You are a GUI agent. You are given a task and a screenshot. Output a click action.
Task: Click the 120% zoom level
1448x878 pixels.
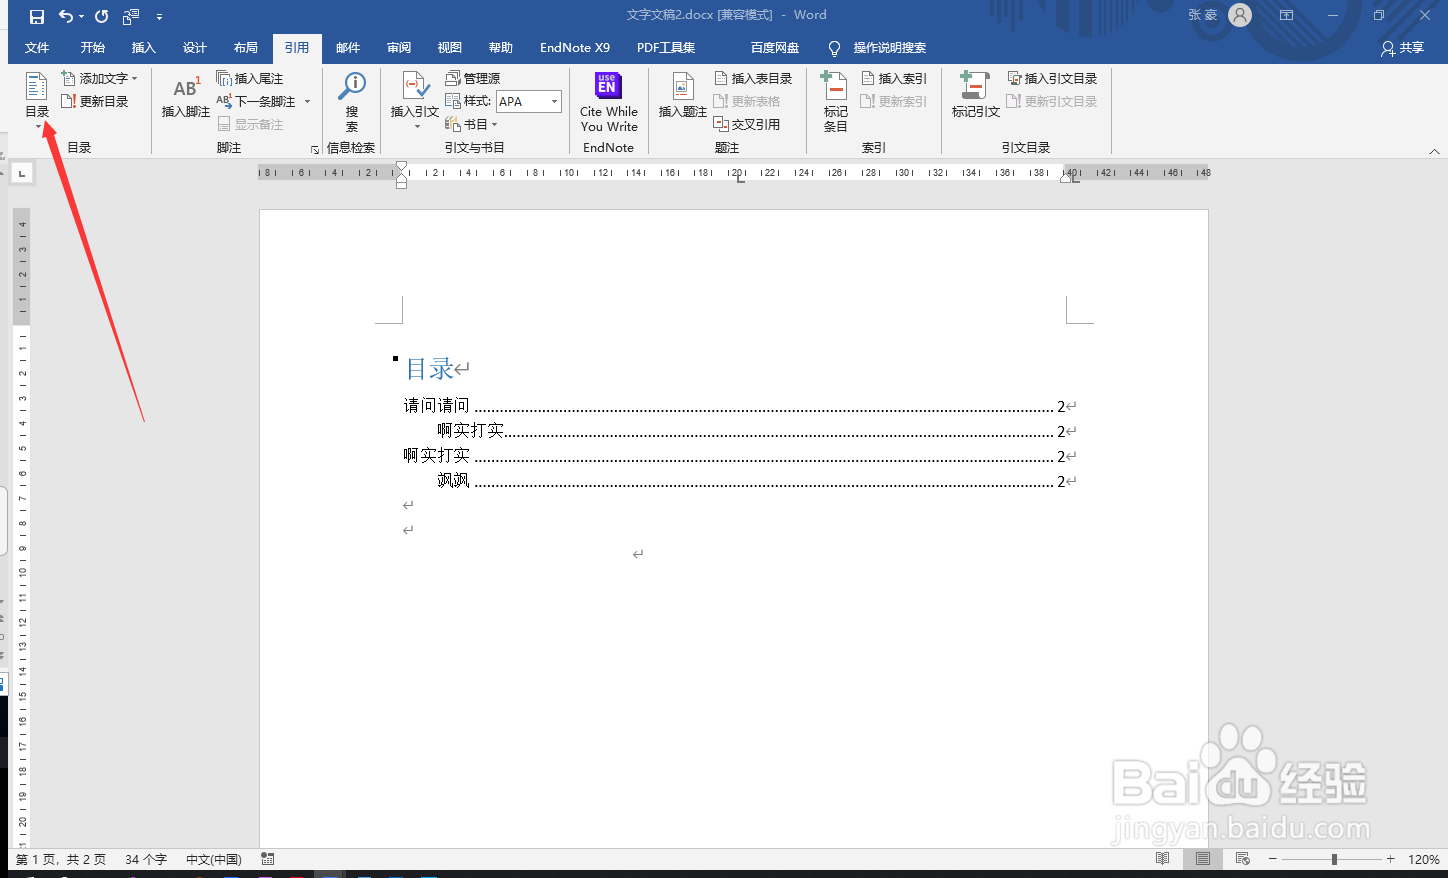coord(1424,859)
